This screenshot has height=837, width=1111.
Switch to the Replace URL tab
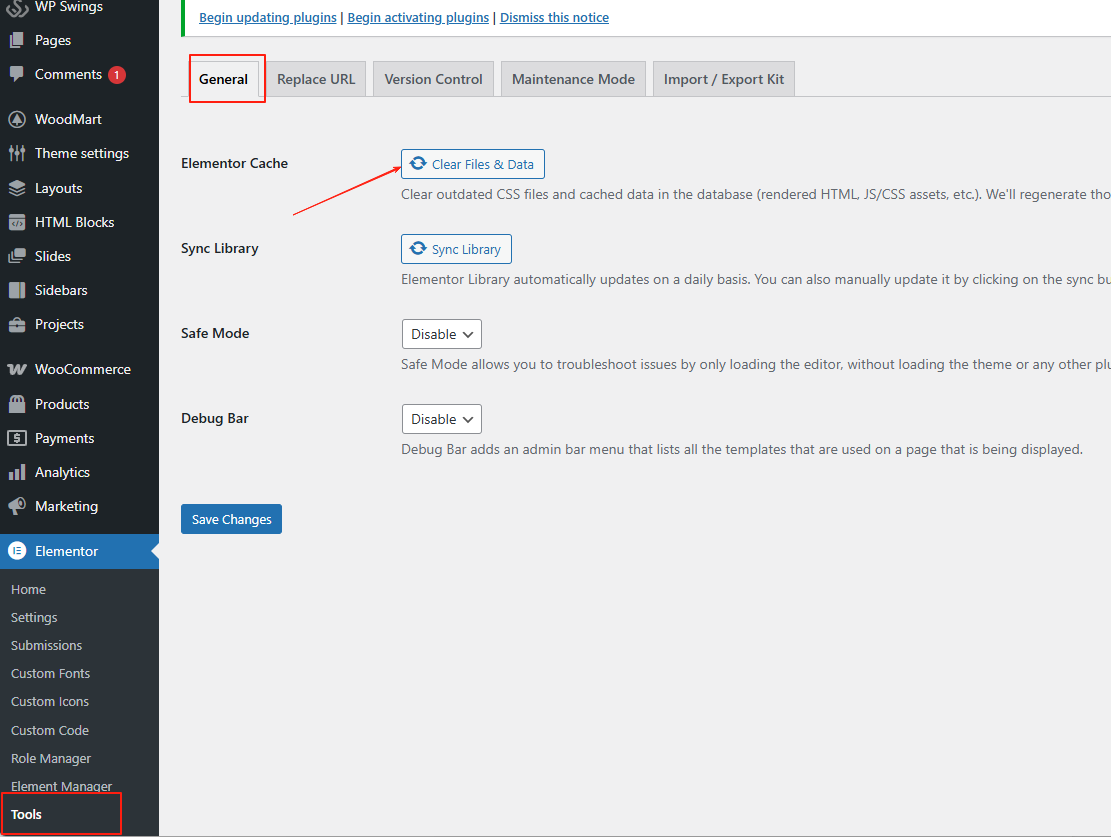[x=316, y=79]
